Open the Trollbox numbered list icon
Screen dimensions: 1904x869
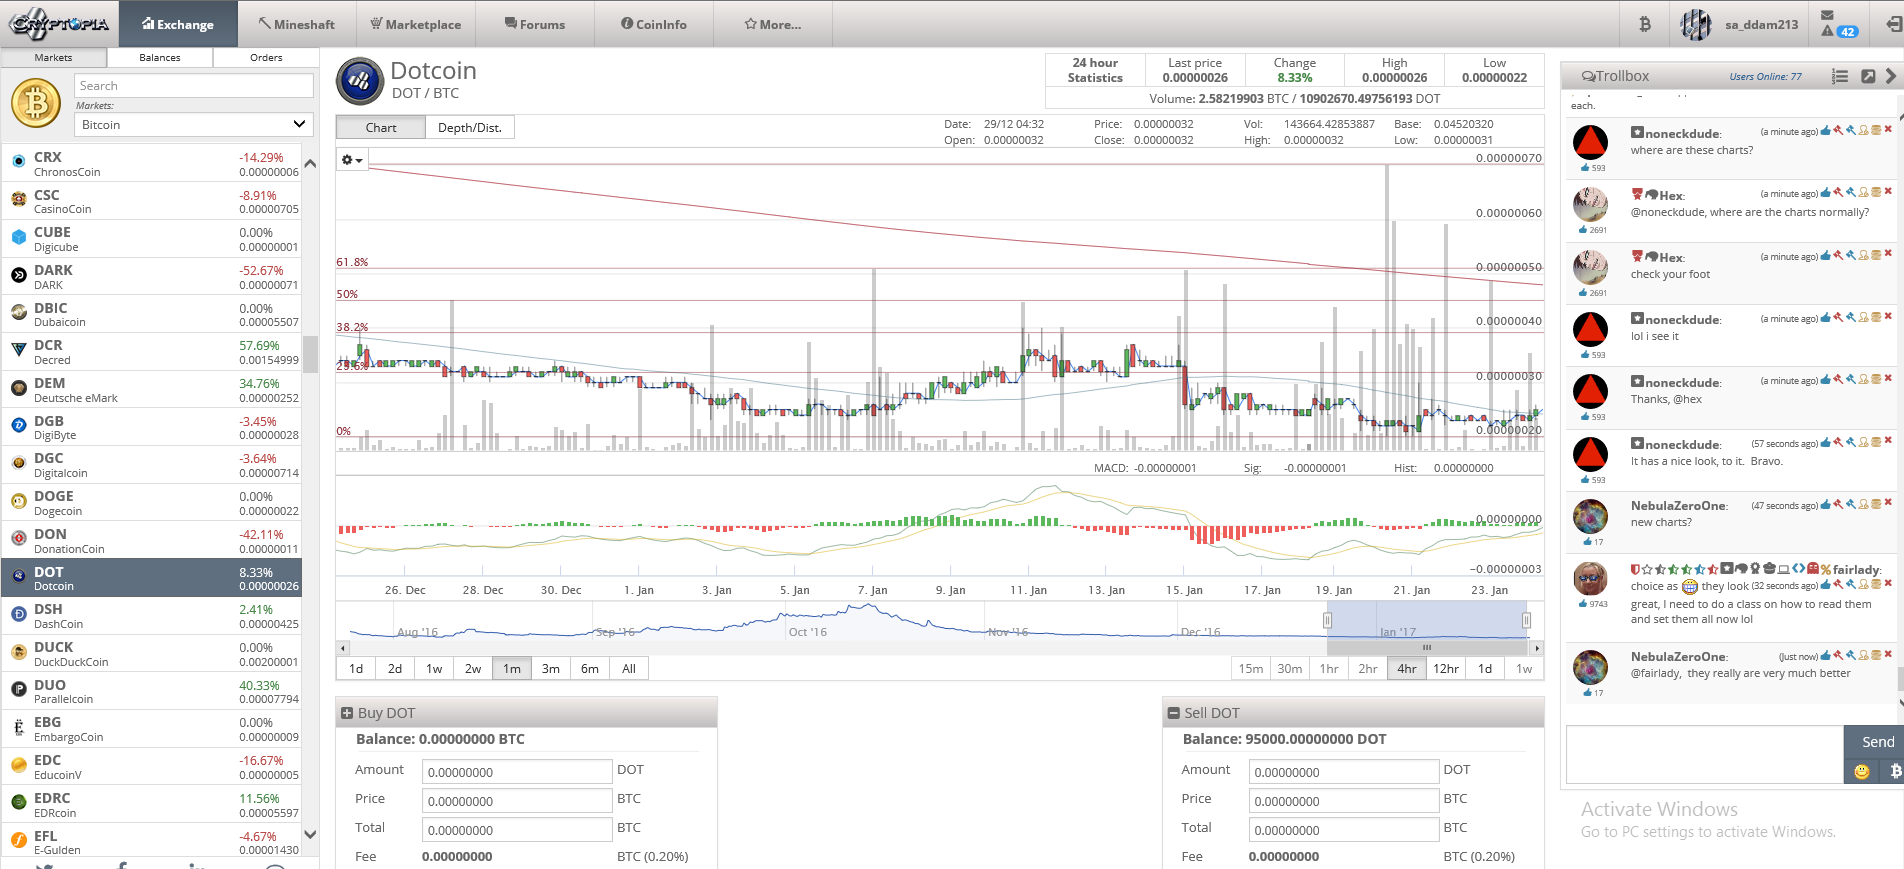[x=1839, y=76]
